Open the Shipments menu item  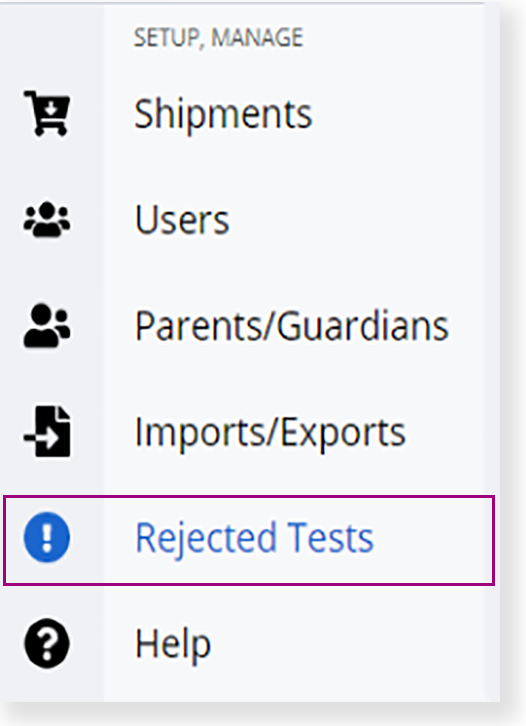(223, 114)
